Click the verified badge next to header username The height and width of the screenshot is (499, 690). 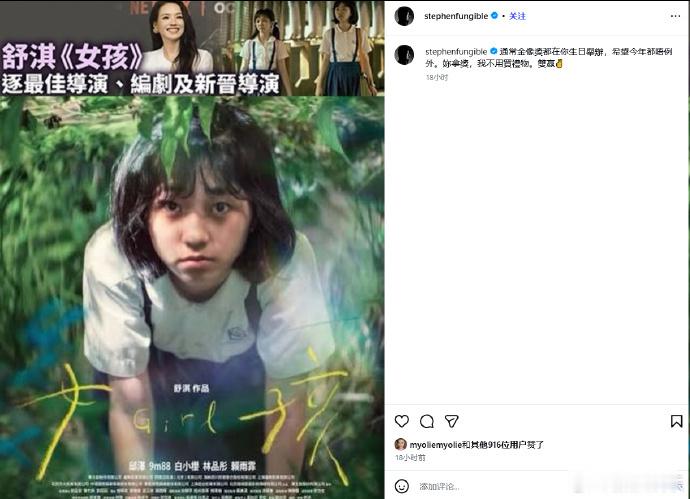[494, 15]
